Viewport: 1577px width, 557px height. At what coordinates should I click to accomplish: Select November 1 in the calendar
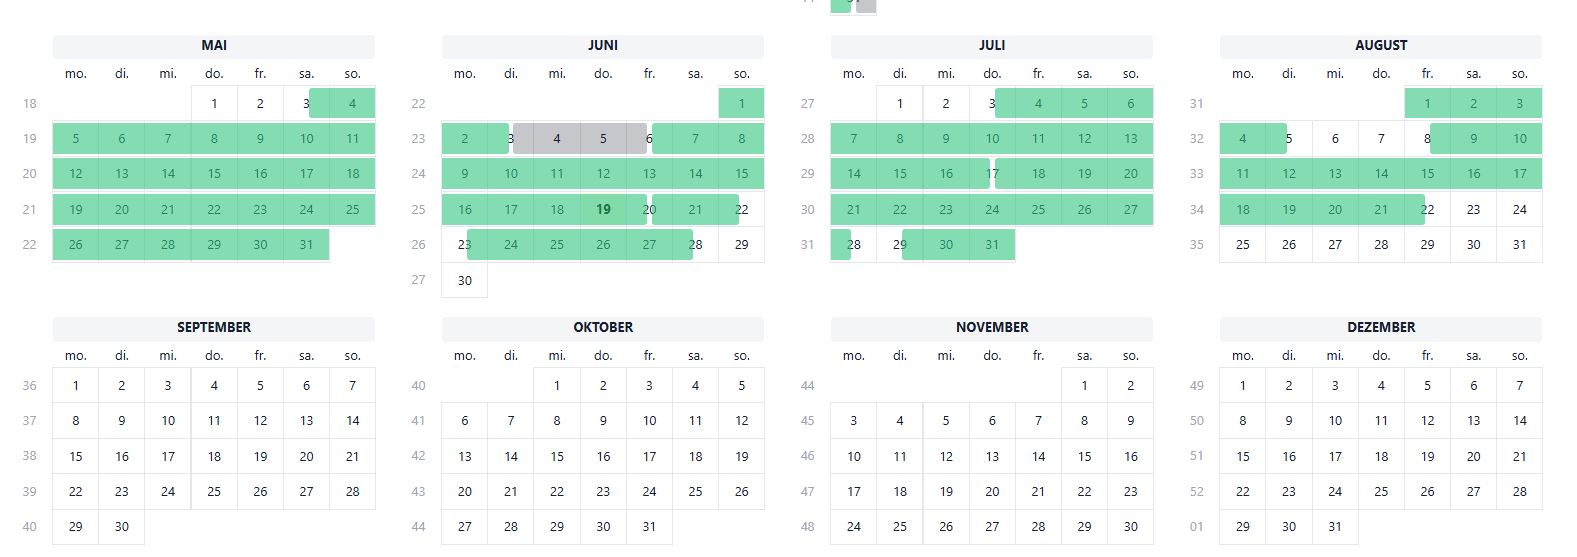pos(1084,386)
